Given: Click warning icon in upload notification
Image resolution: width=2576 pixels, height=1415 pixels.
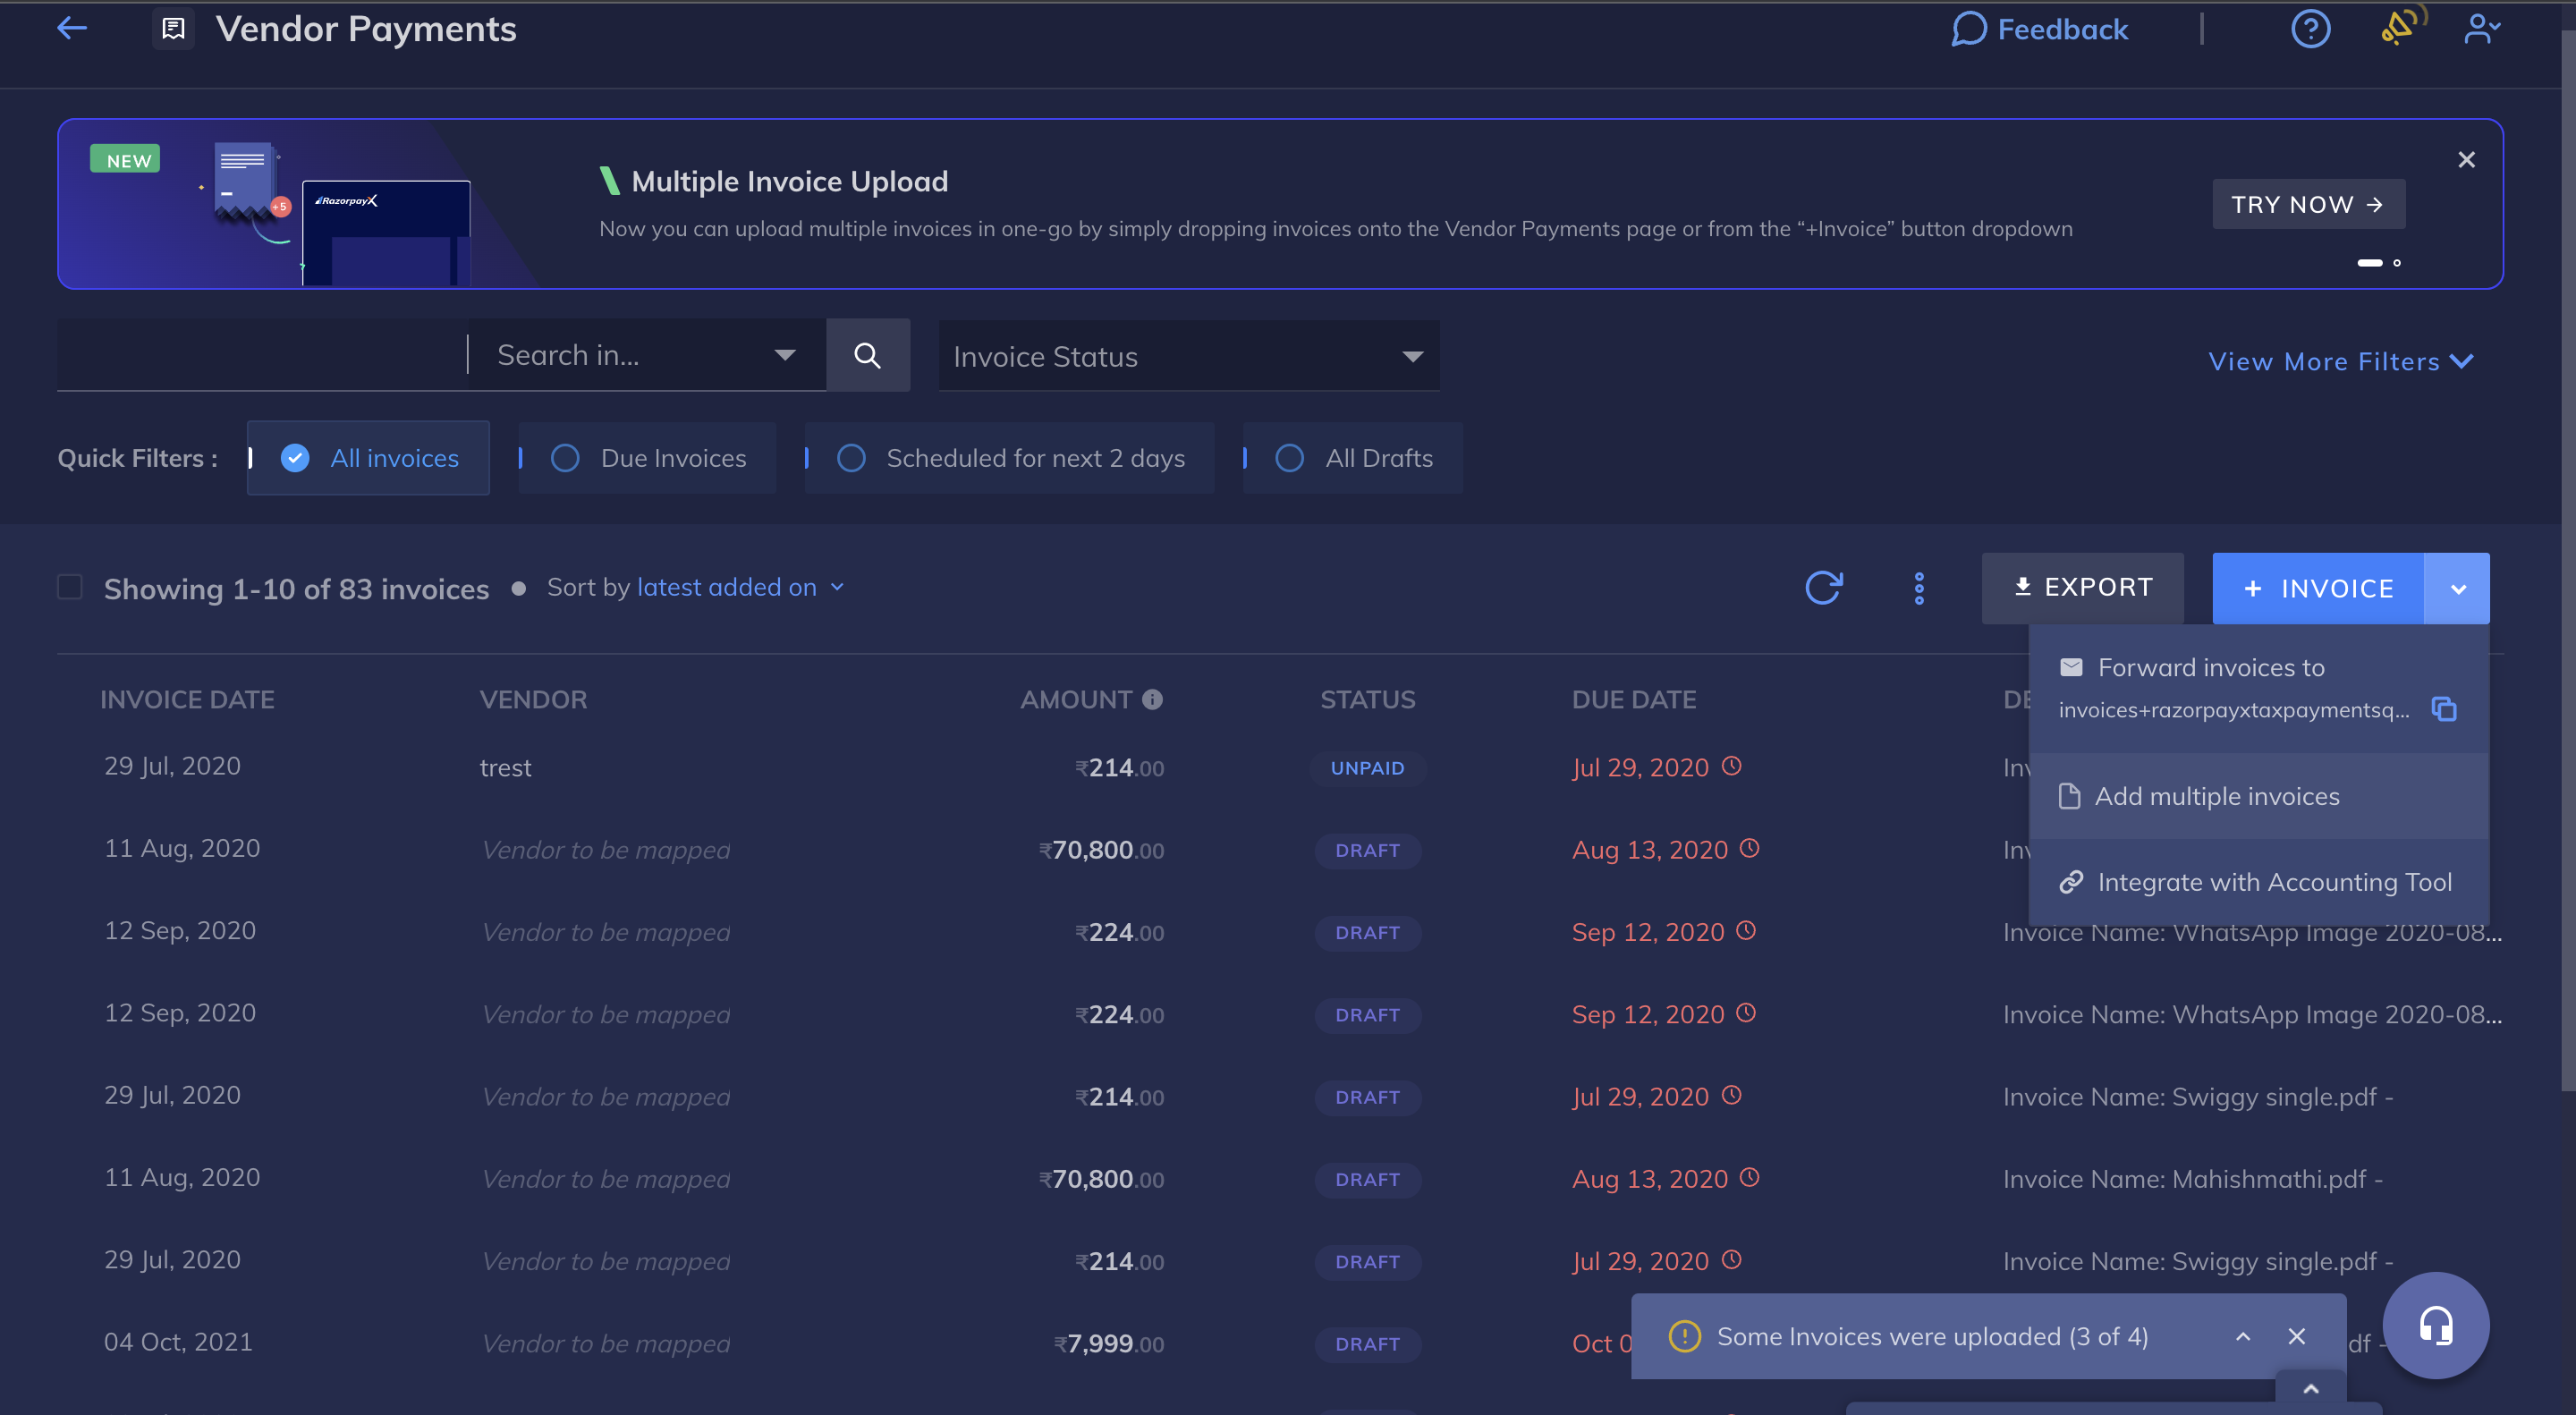Looking at the screenshot, I should click(x=1684, y=1336).
